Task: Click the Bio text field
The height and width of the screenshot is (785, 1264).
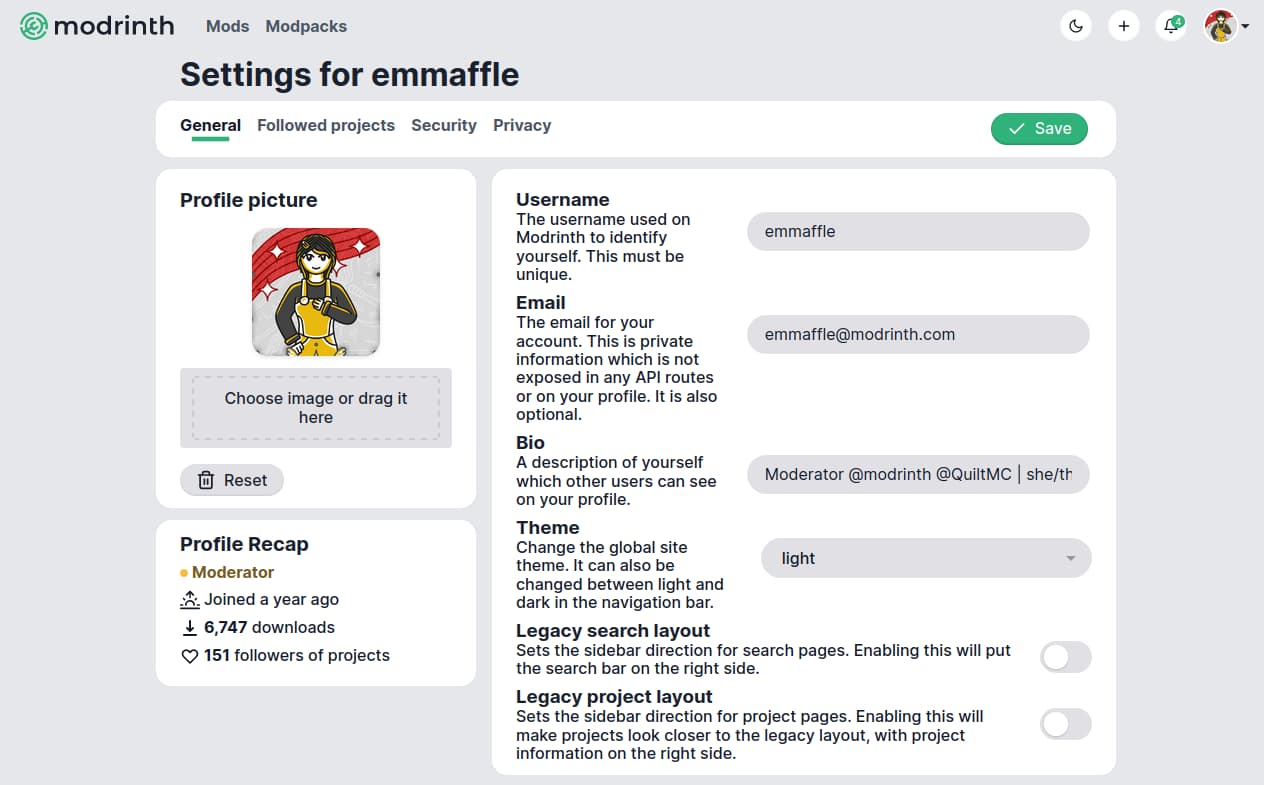Action: tap(918, 474)
